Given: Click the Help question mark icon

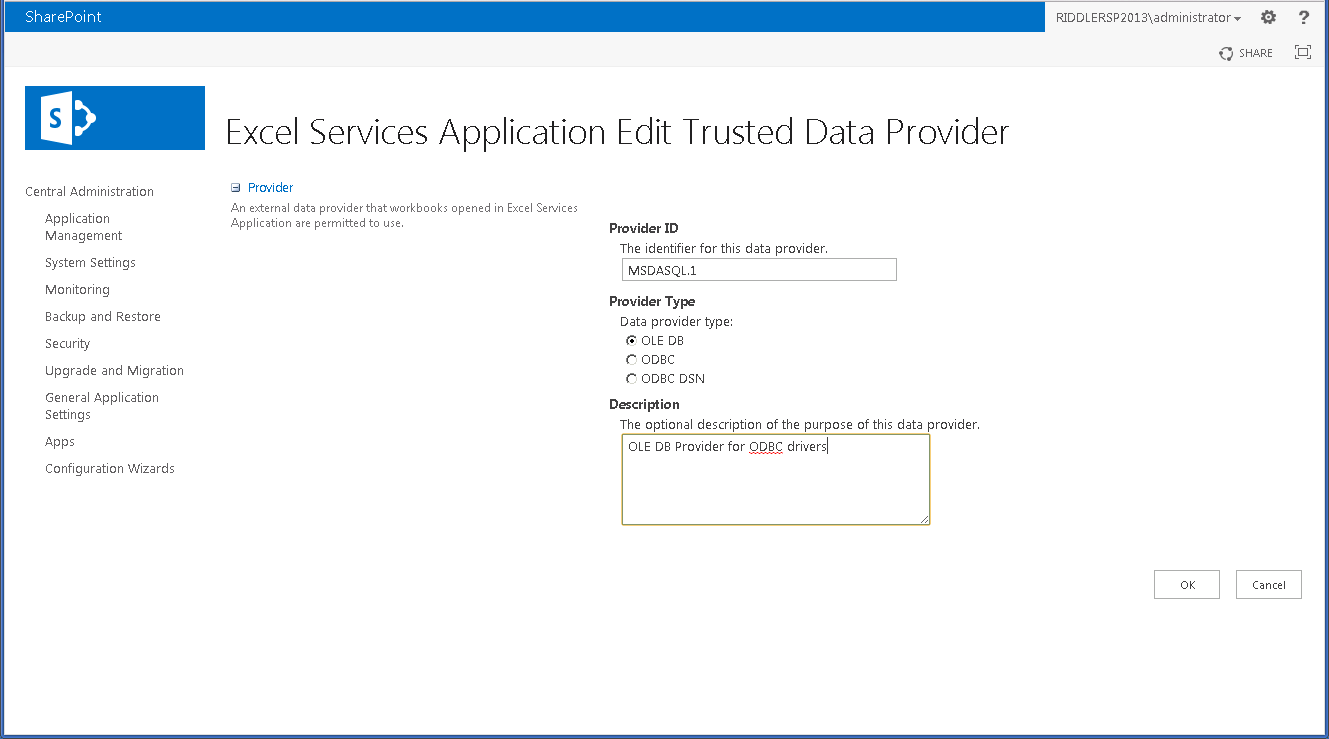Looking at the screenshot, I should pos(1302,17).
